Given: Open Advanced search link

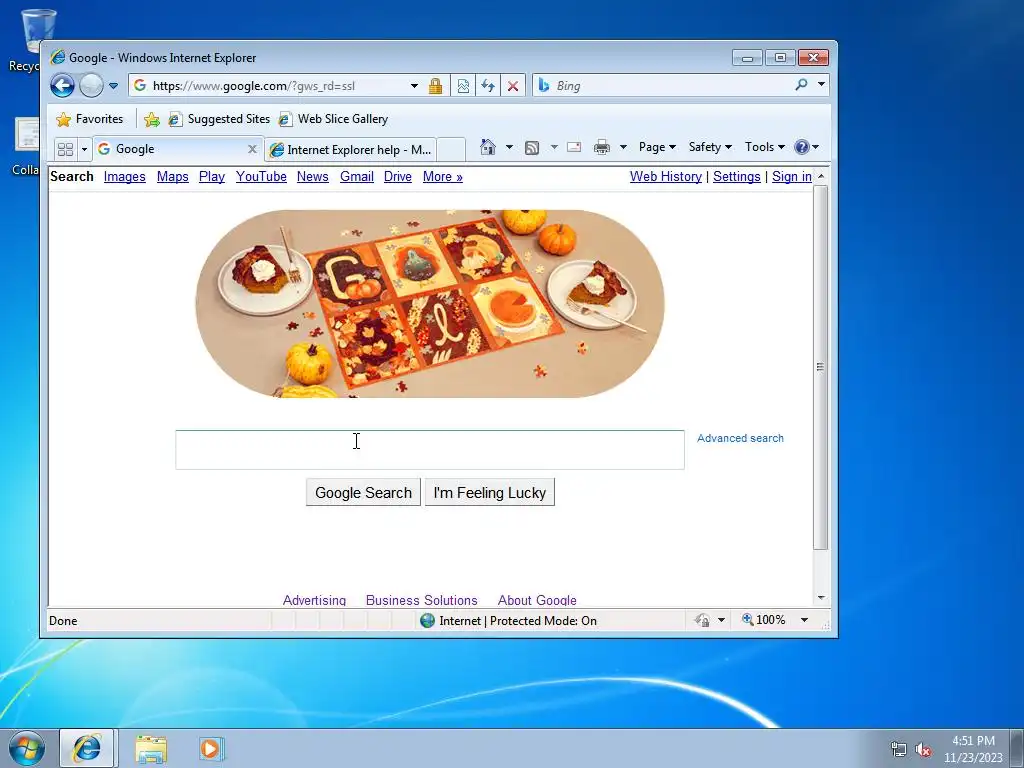Looking at the screenshot, I should [740, 438].
